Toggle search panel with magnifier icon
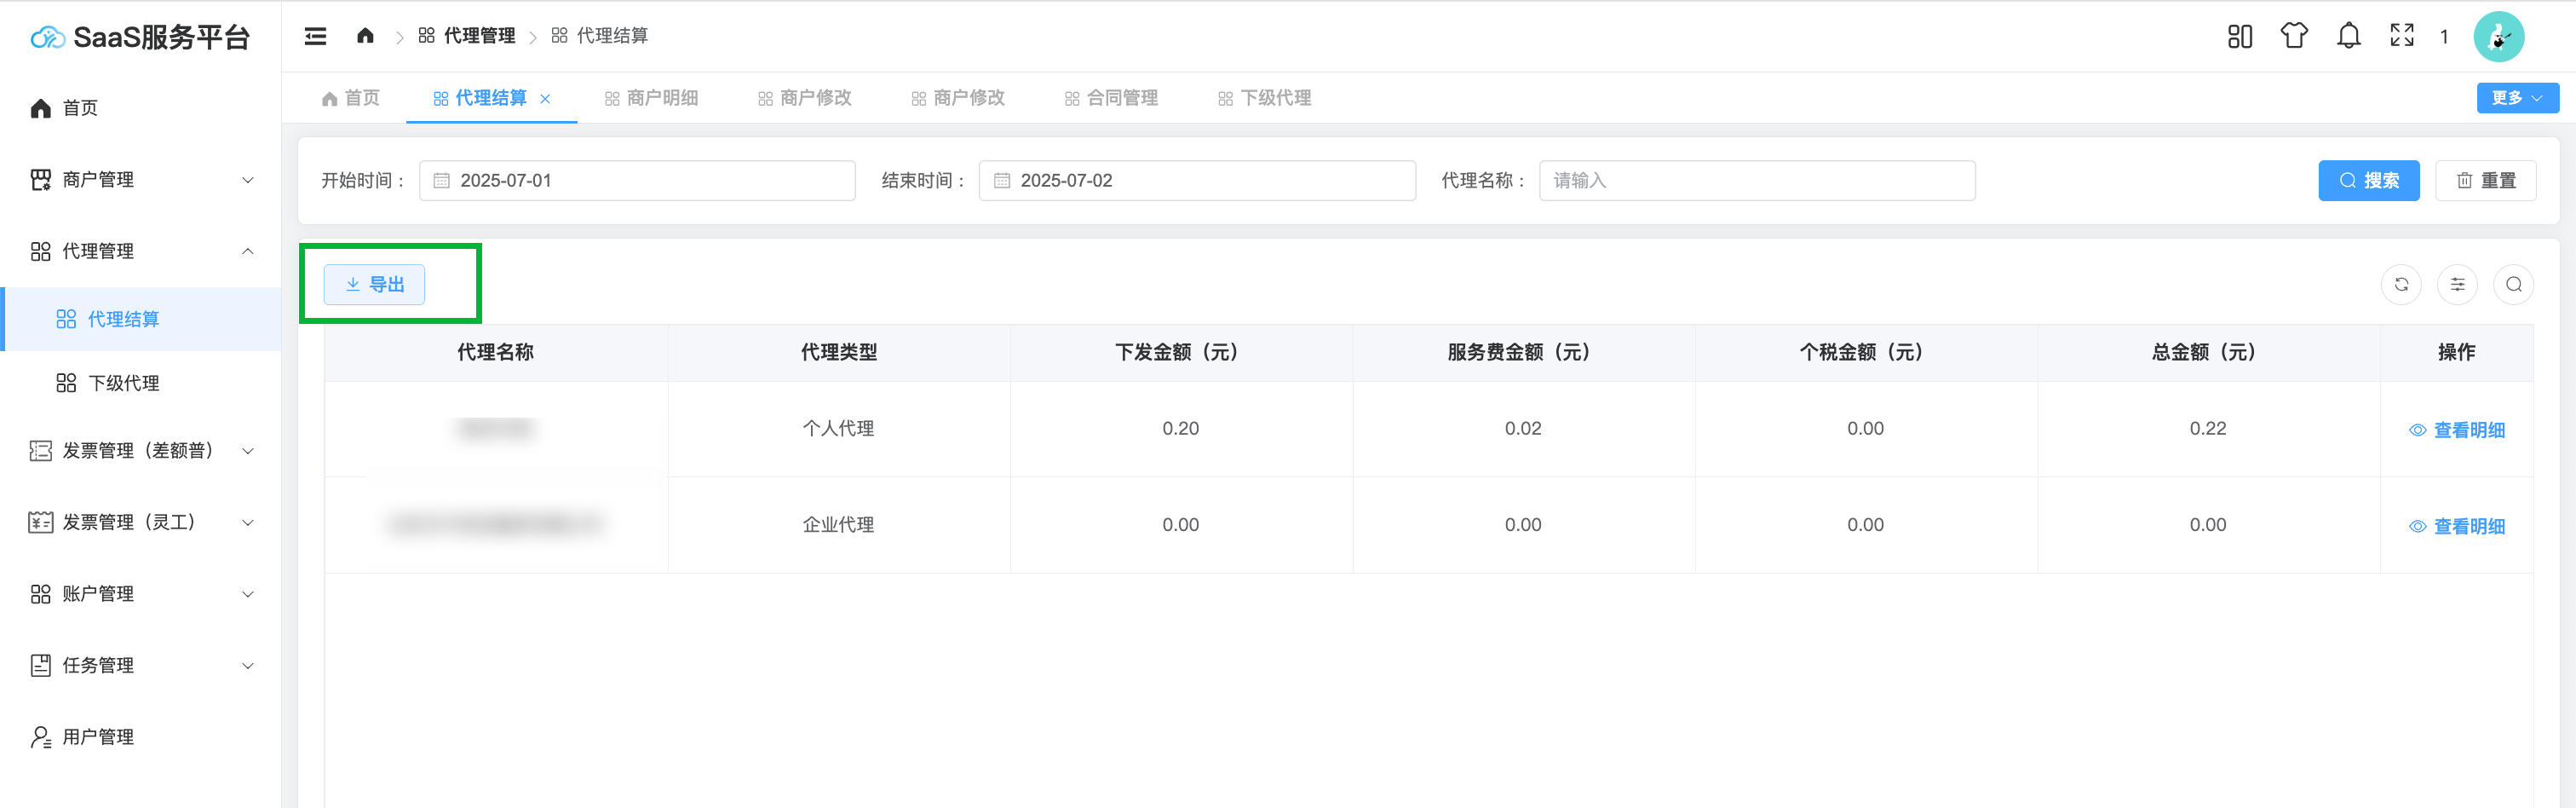2576x808 pixels. pyautogui.click(x=2513, y=285)
